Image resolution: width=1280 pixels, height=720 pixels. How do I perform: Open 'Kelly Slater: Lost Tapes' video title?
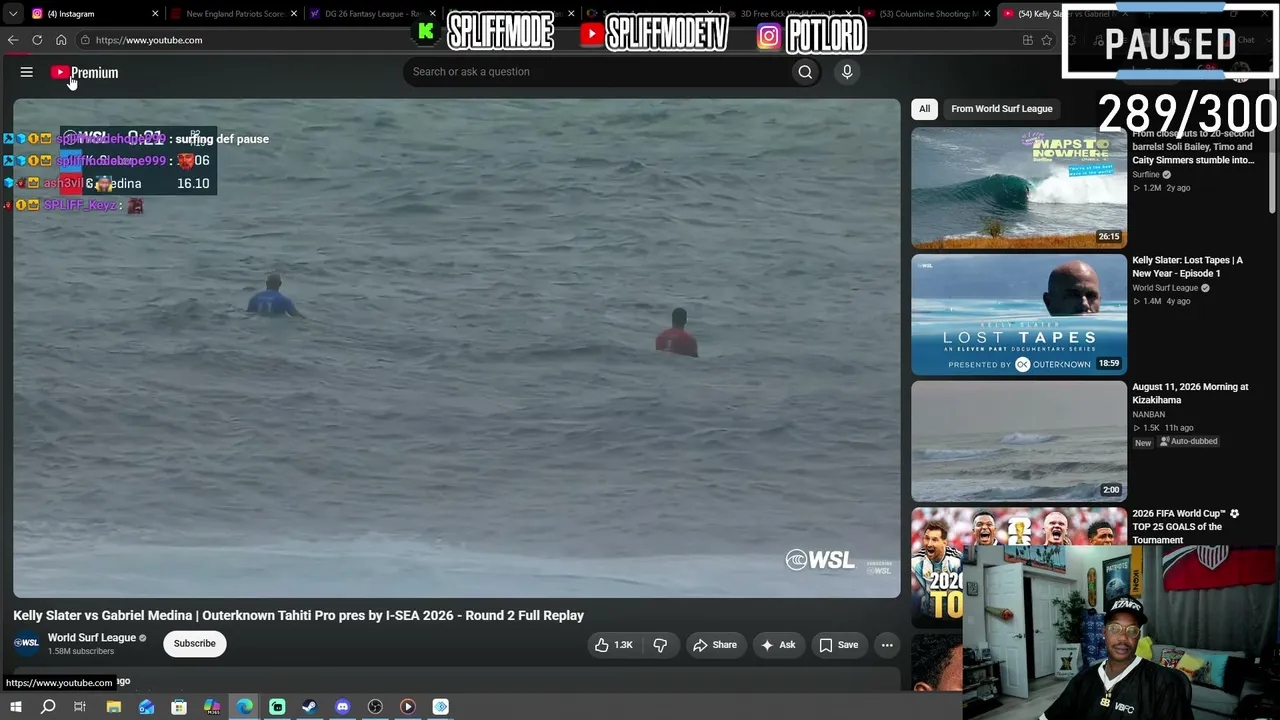pyautogui.click(x=1187, y=267)
